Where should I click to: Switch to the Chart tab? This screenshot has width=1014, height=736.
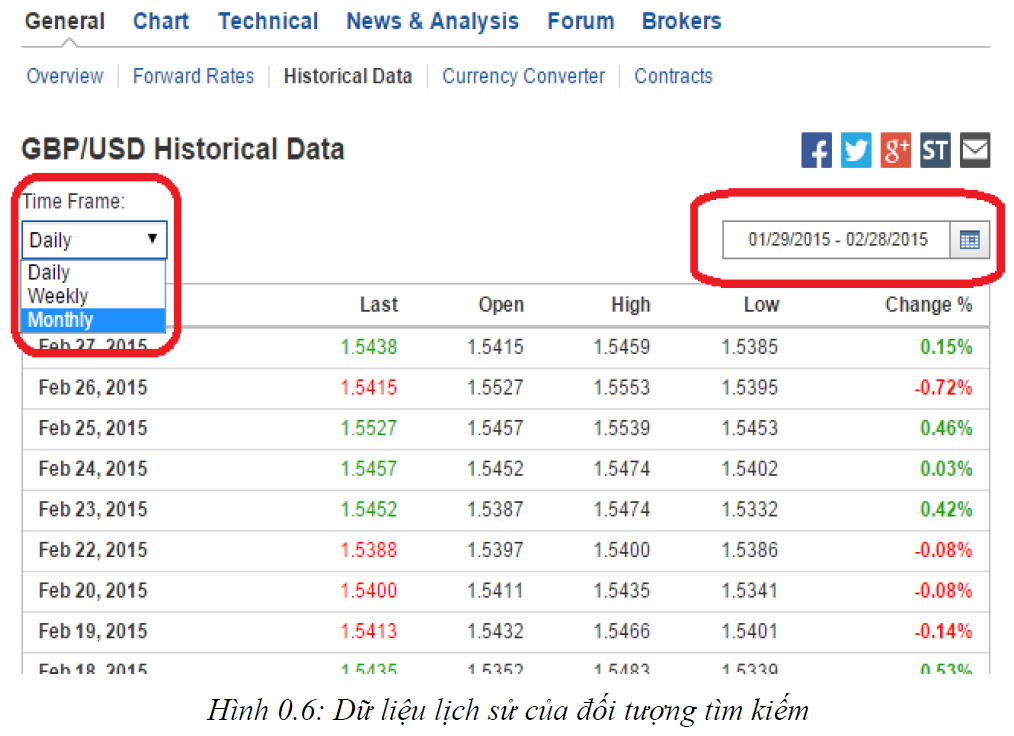(161, 21)
